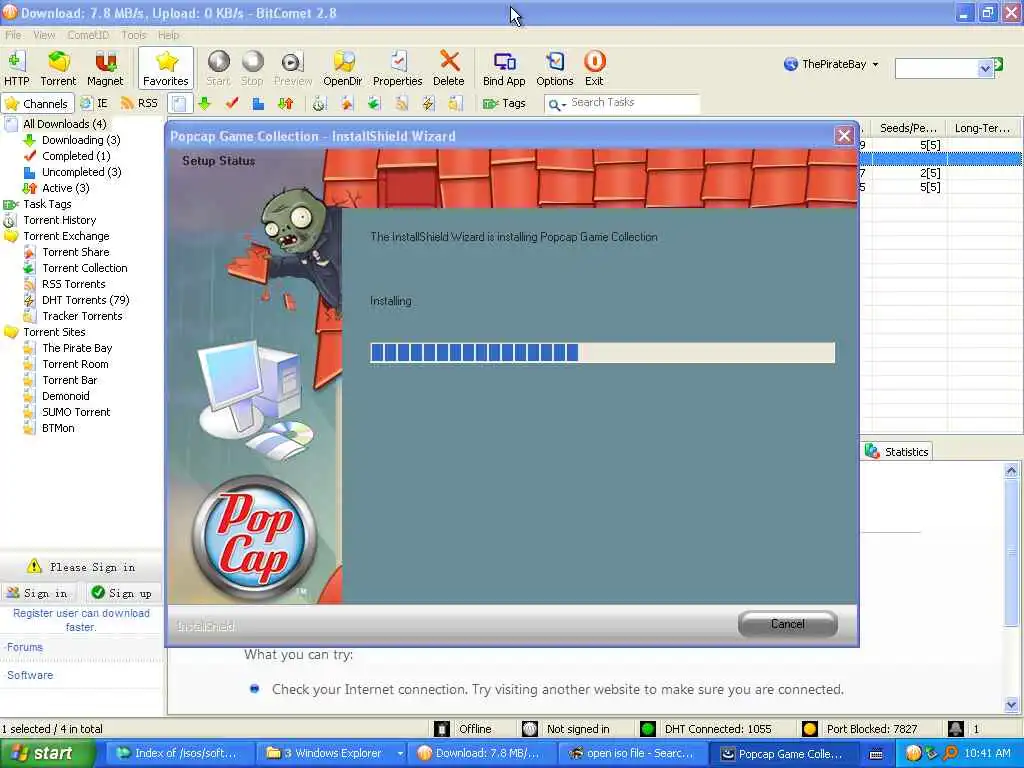The width and height of the screenshot is (1024, 768).
Task: Expand Torrent Exchange folder
Action: coord(66,236)
